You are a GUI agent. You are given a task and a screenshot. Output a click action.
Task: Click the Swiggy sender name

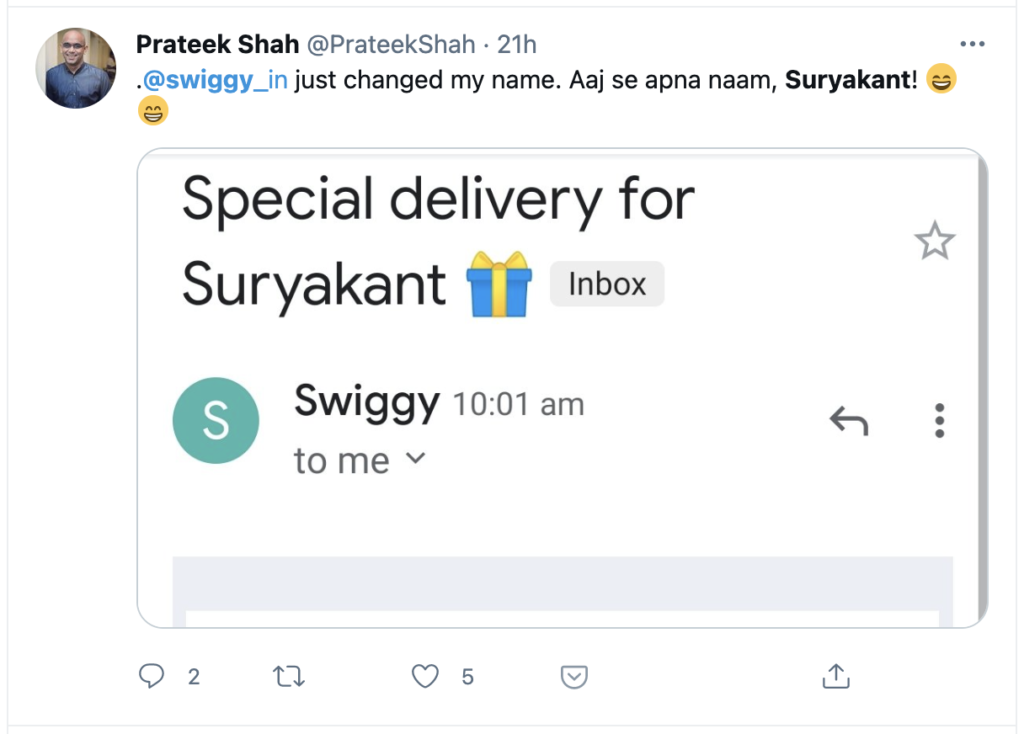click(366, 402)
